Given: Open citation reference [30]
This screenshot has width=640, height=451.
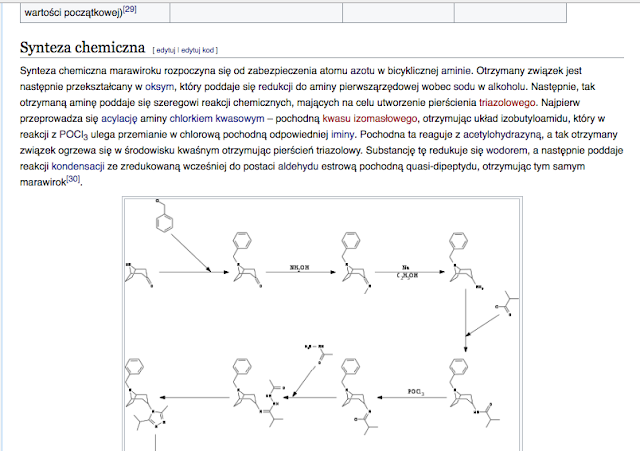Looking at the screenshot, I should click(x=73, y=179).
